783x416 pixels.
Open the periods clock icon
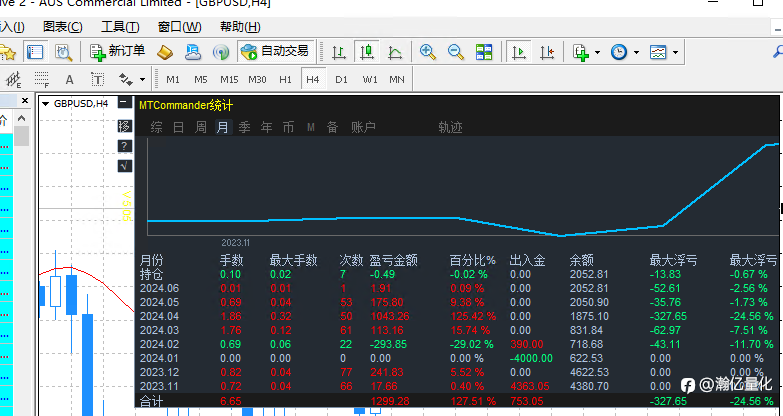pos(619,51)
